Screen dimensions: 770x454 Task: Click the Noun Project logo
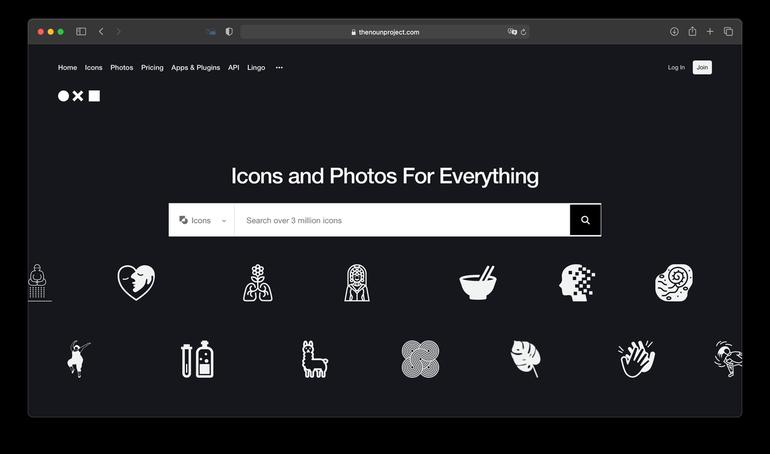(79, 96)
